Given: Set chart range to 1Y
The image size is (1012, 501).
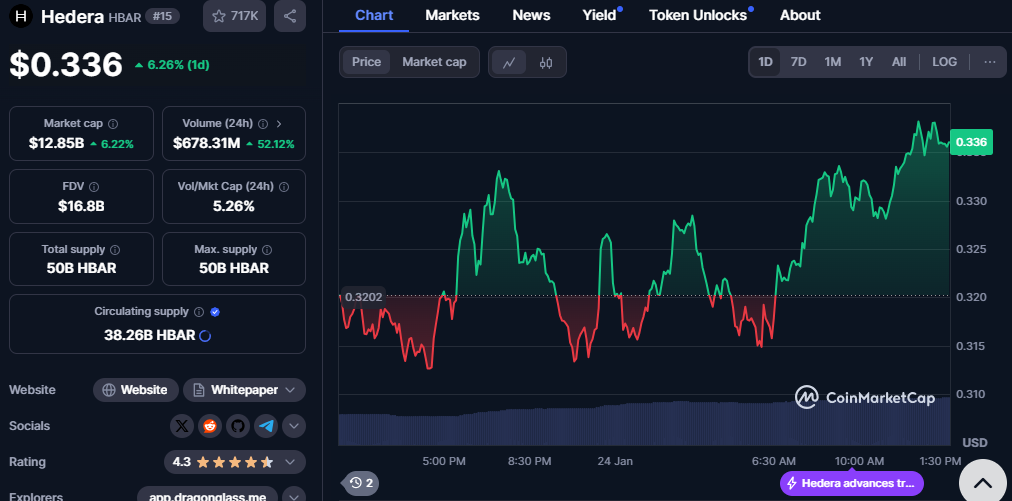Looking at the screenshot, I should [866, 62].
